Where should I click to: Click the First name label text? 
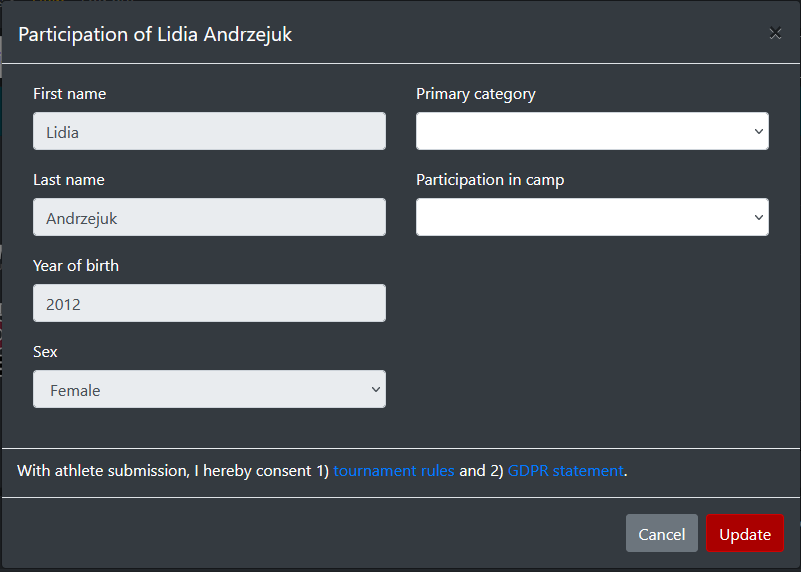(x=69, y=94)
